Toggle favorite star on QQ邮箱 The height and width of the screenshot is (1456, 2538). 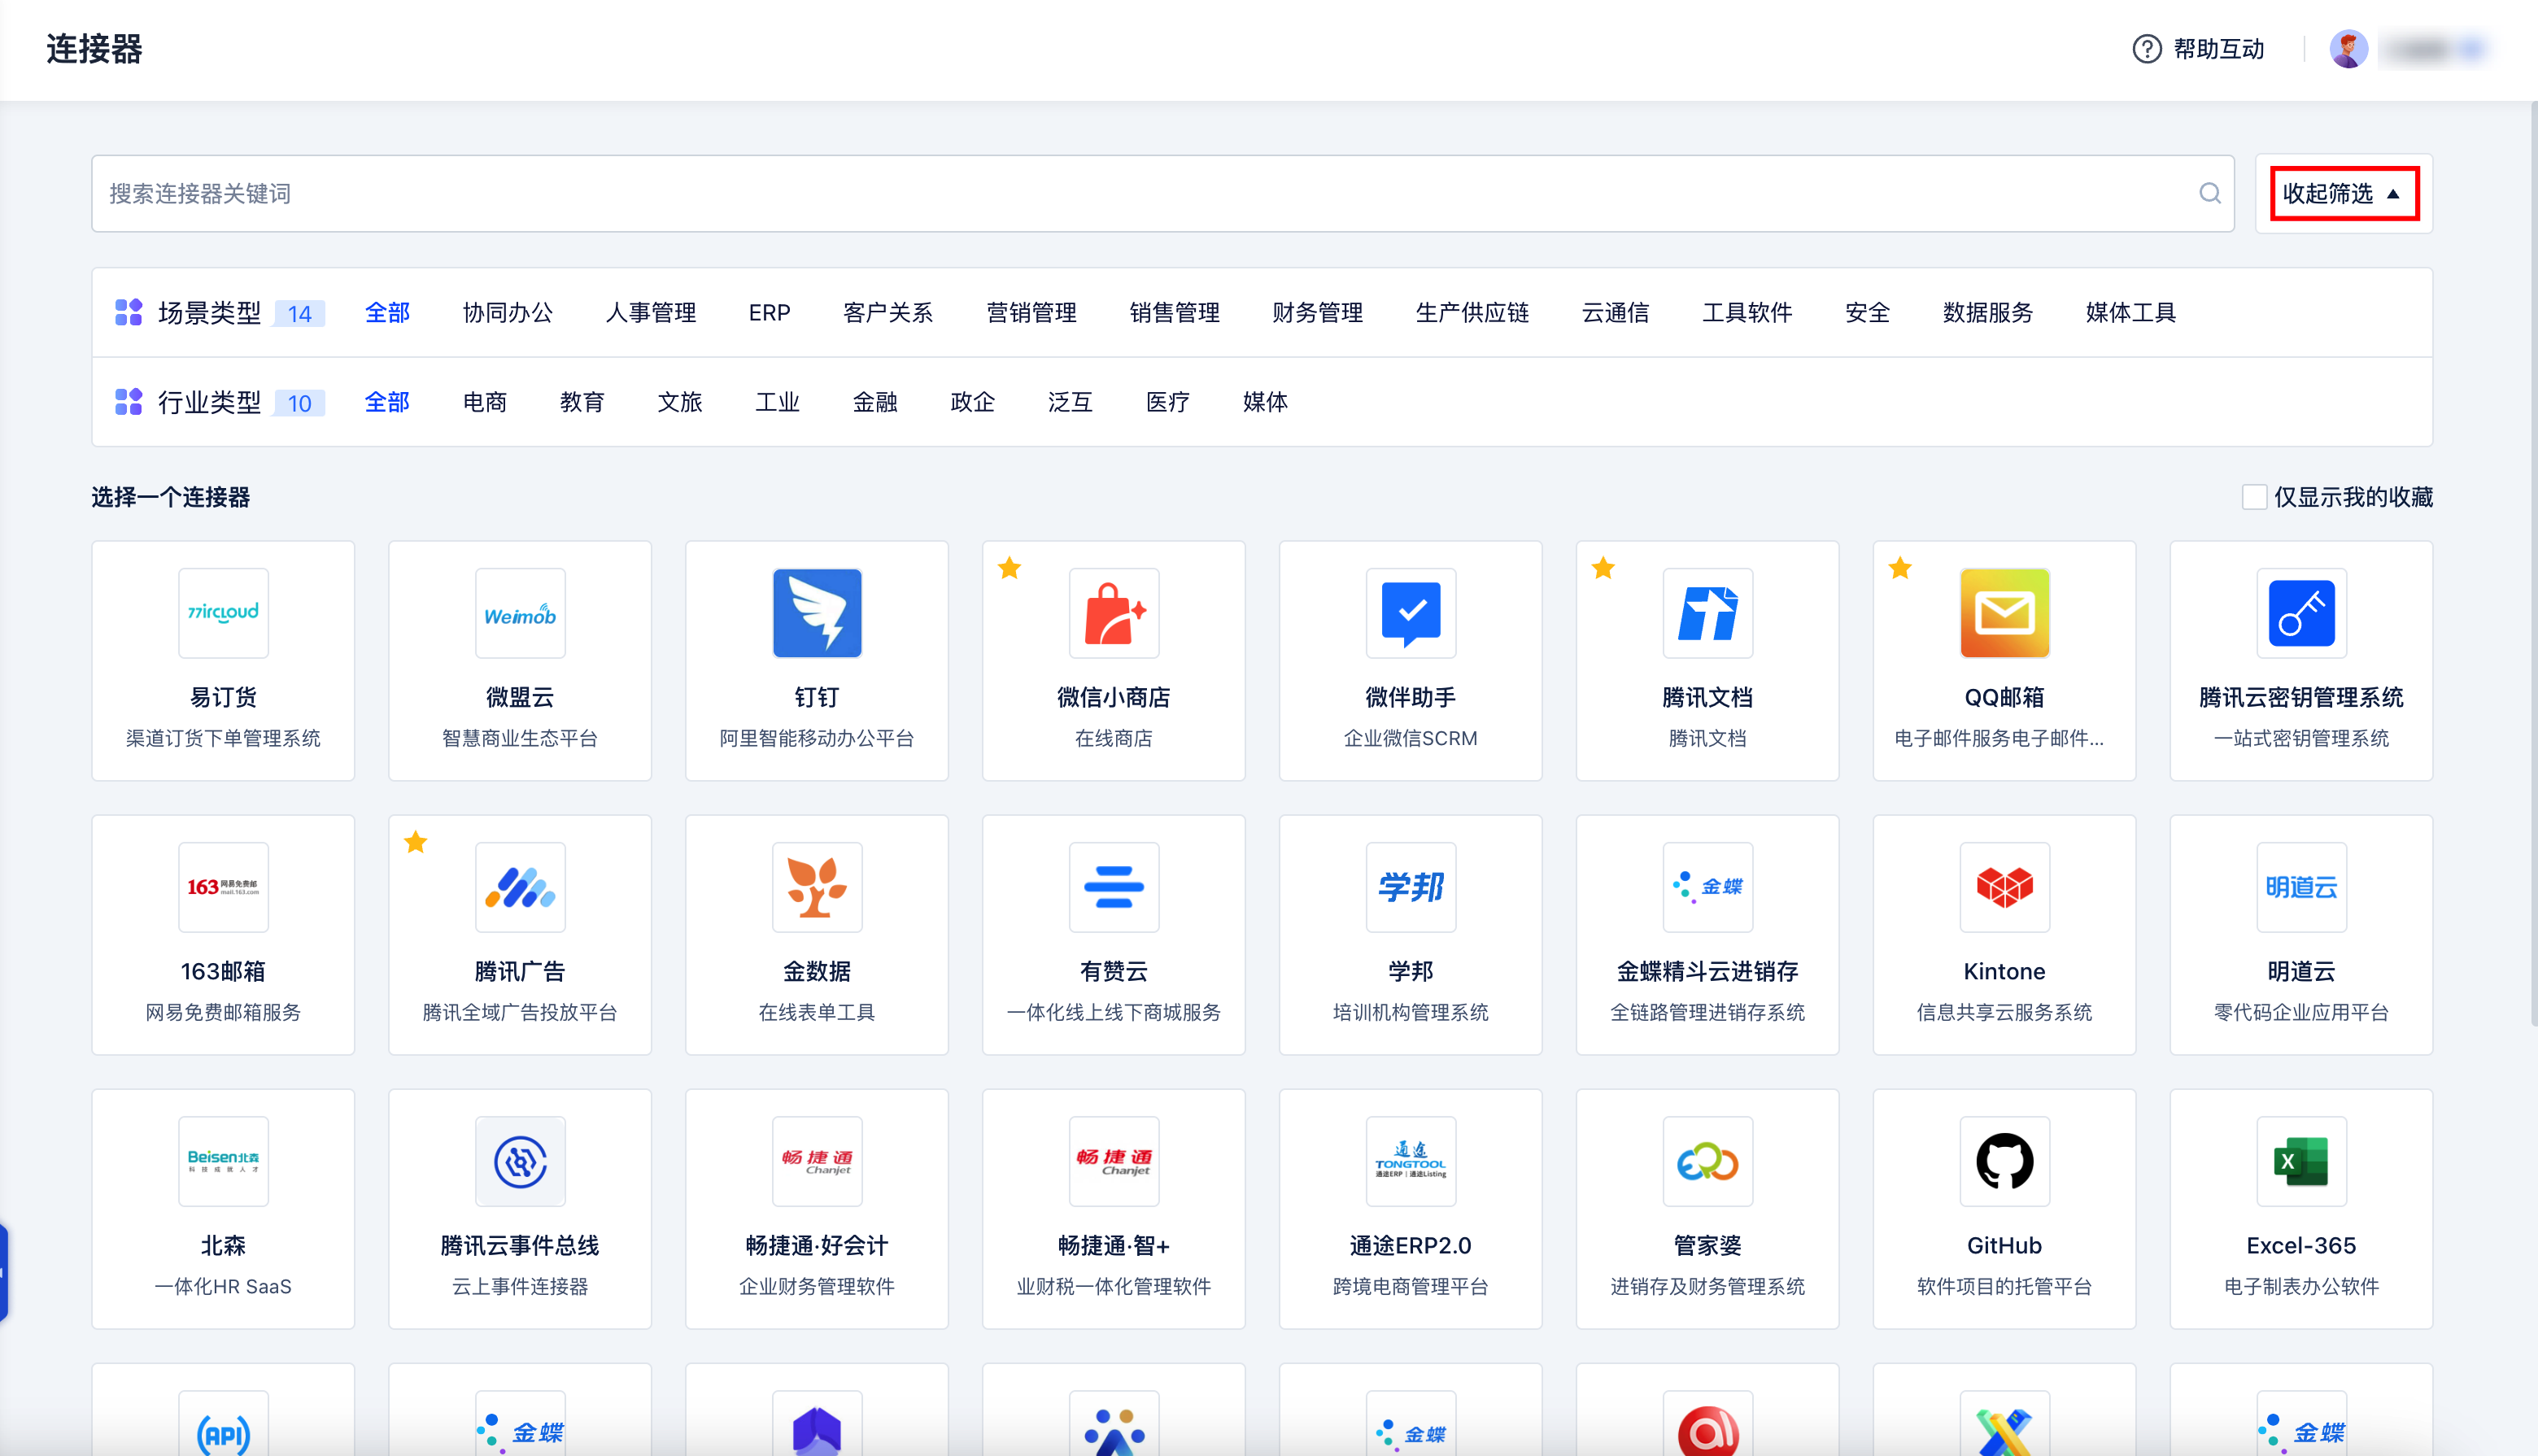[x=1901, y=568]
